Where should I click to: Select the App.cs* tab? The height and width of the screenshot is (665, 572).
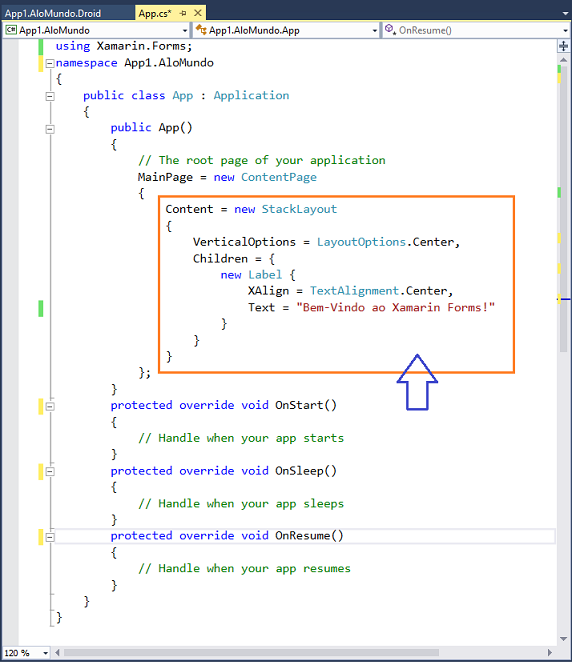click(x=155, y=14)
